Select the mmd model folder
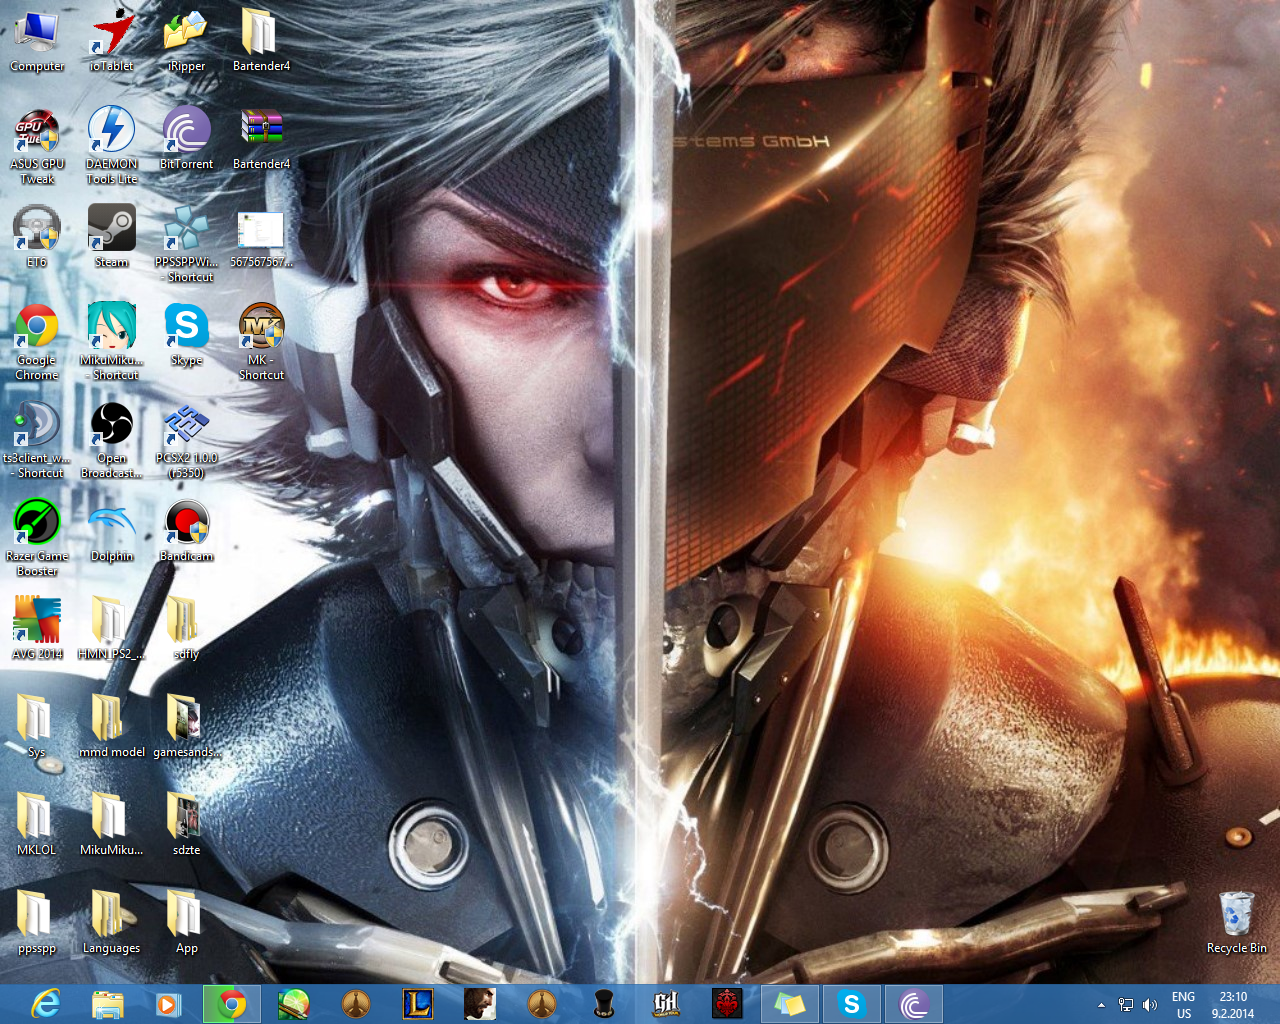1280x1024 pixels. [112, 726]
